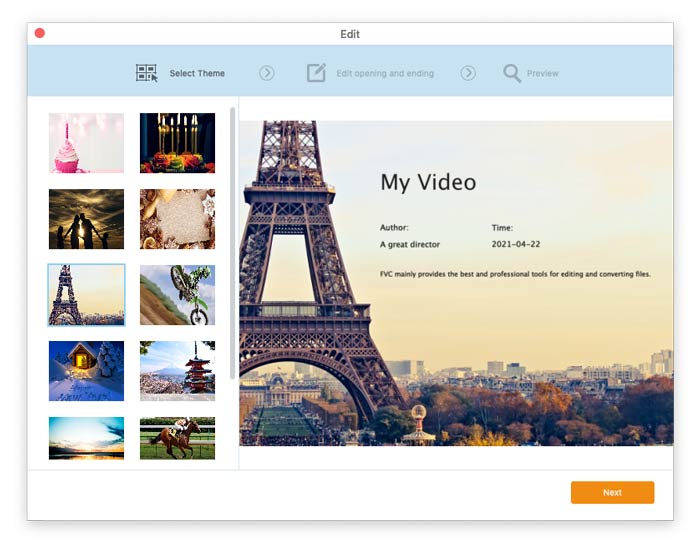
Task: Click the theme list vertical scrollbar
Action: (x=232, y=243)
